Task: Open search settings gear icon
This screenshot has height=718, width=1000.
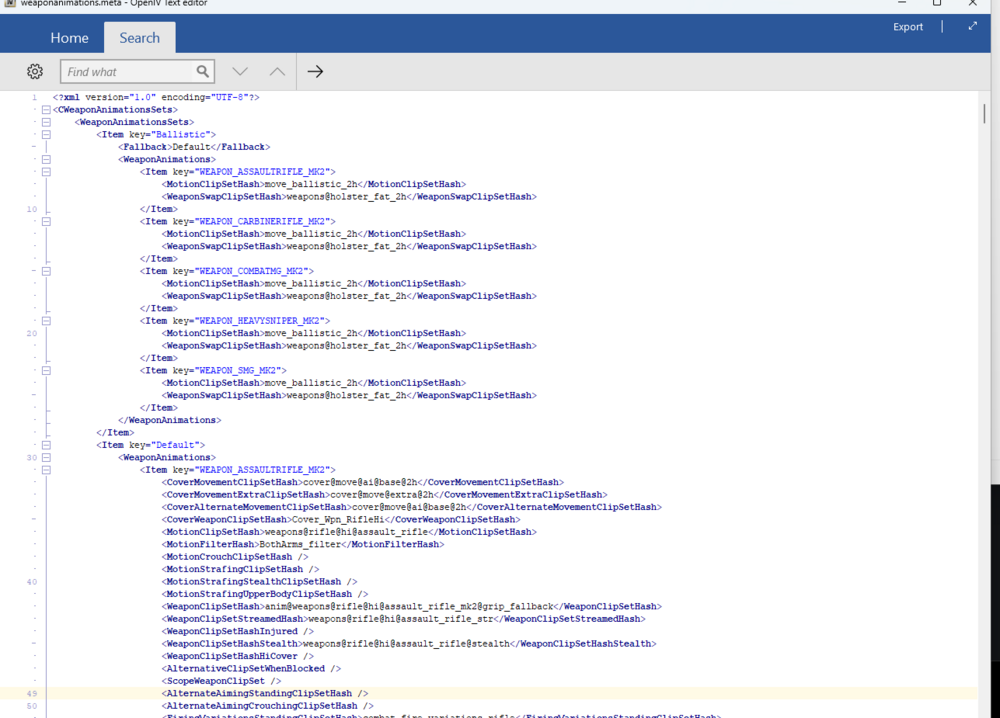Action: (x=35, y=71)
